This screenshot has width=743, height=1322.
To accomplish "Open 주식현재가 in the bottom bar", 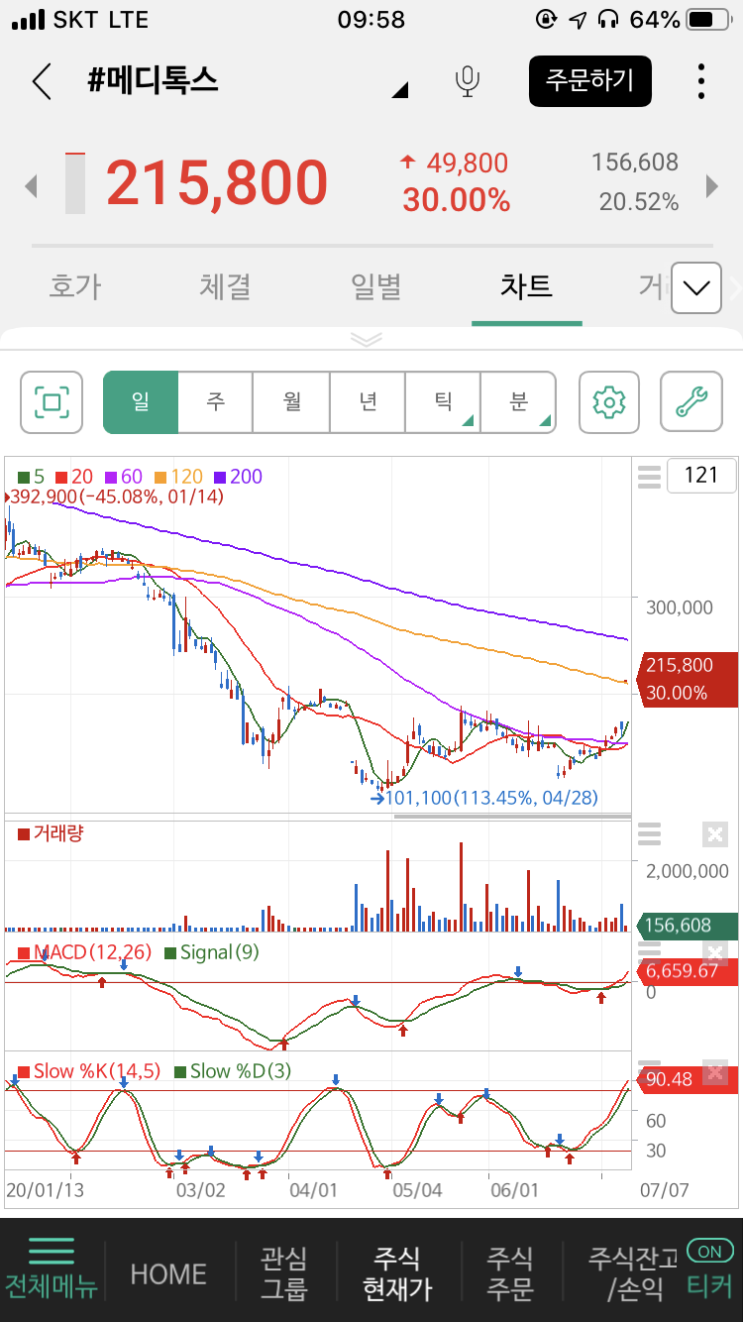I will point(397,1273).
